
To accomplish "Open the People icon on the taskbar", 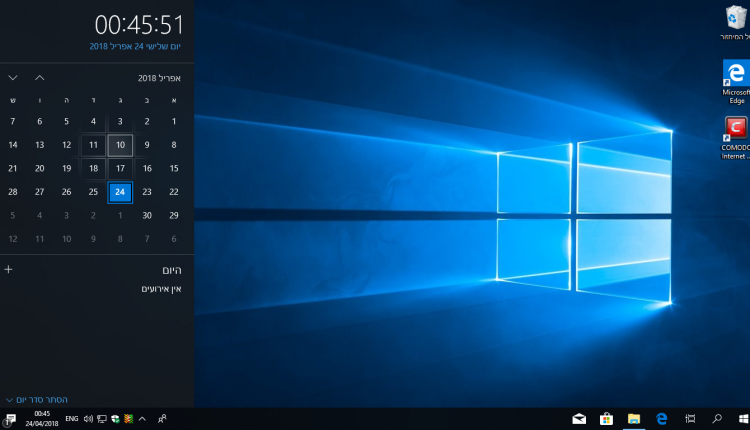I will [x=162, y=419].
